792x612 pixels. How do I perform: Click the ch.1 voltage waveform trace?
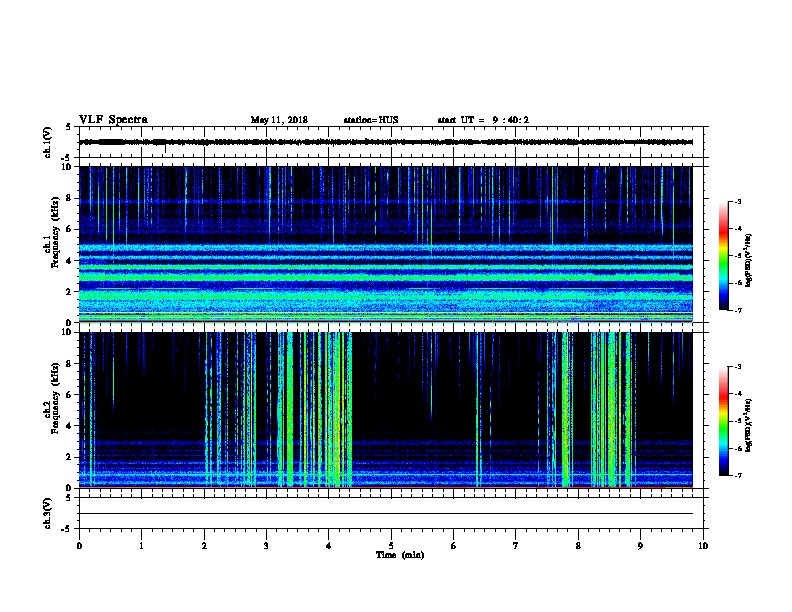[386, 142]
